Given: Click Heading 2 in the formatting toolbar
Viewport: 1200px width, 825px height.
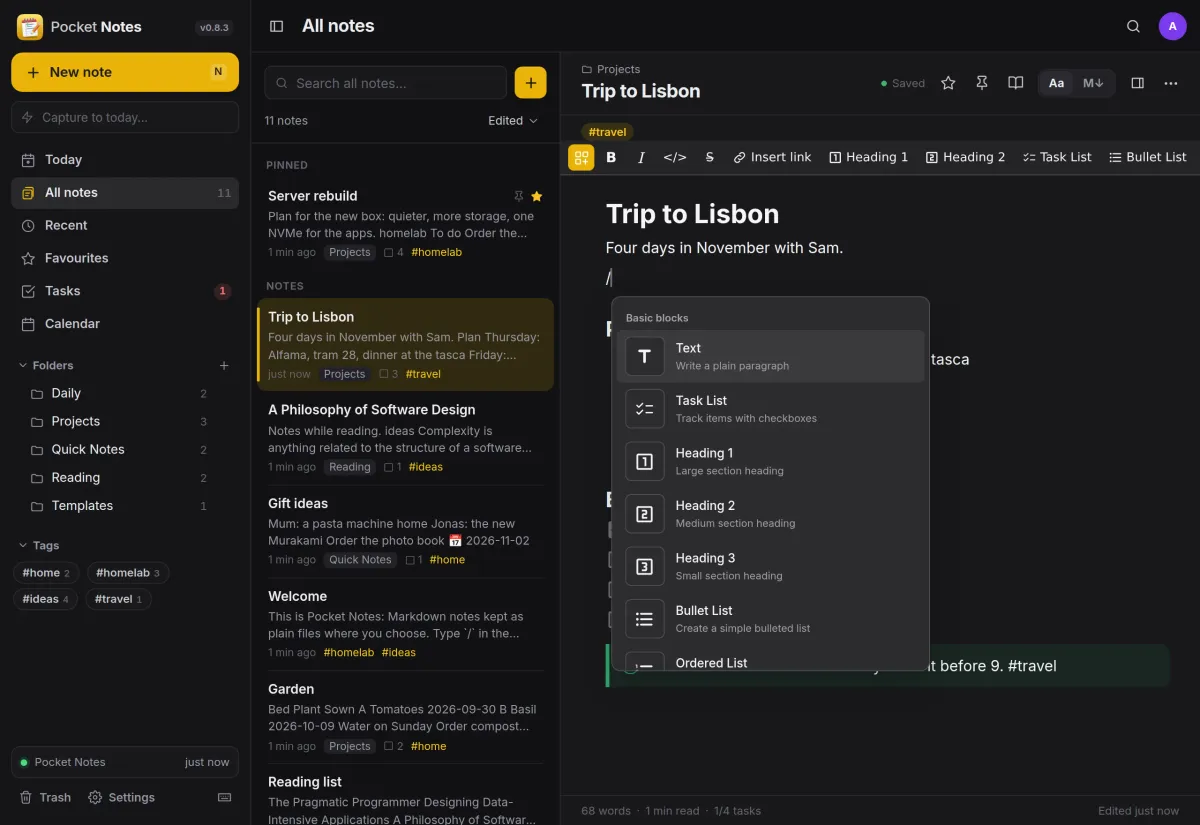Looking at the screenshot, I should [x=966, y=157].
